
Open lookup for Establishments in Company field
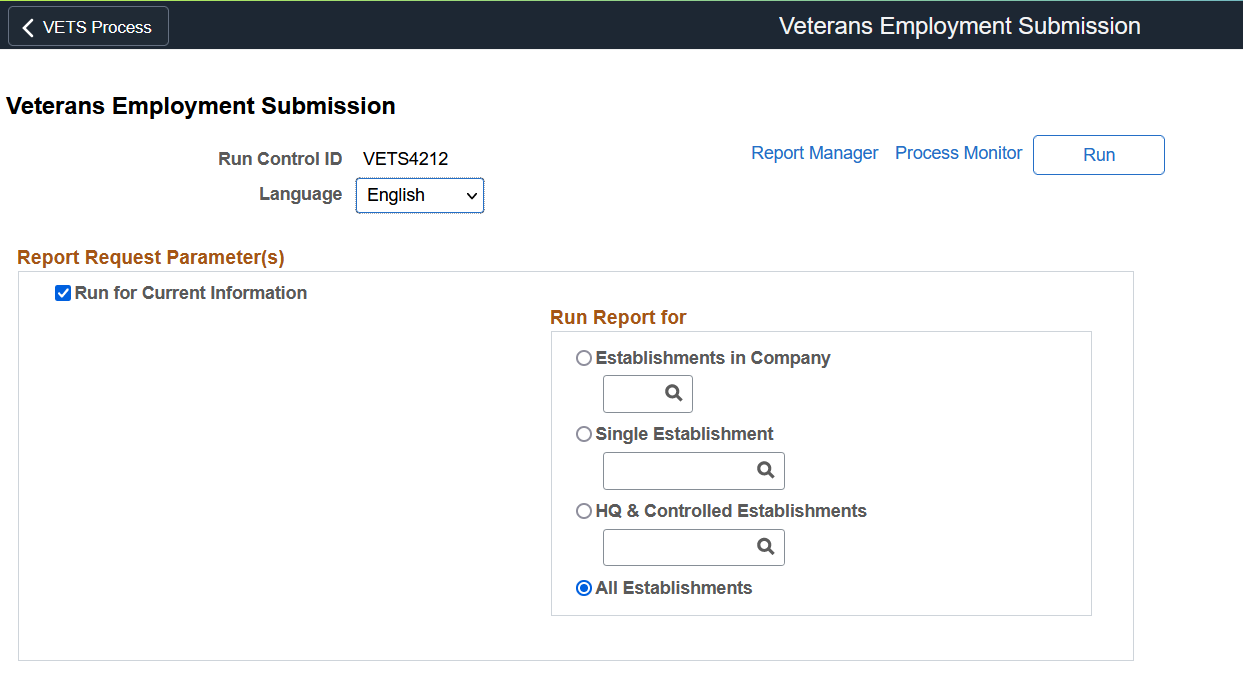(674, 394)
